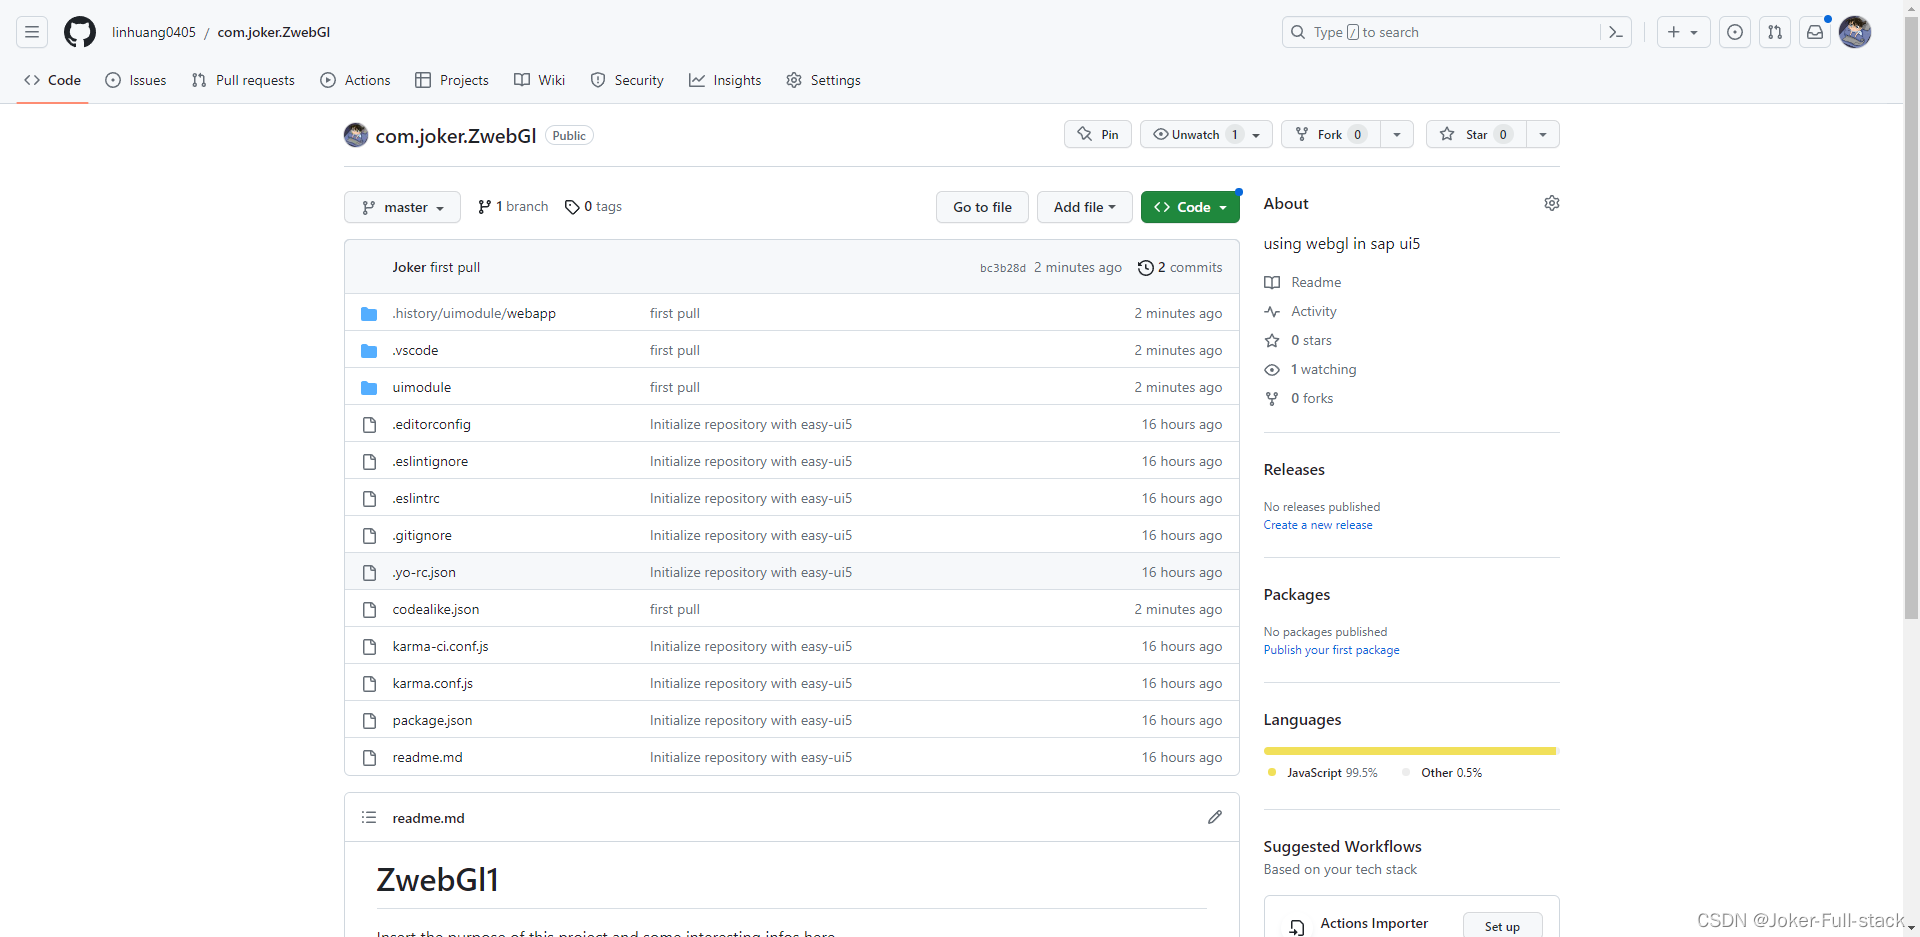Screen dimensions: 1920x937
Task: Switch to the Code tab
Action: pyautogui.click(x=52, y=80)
